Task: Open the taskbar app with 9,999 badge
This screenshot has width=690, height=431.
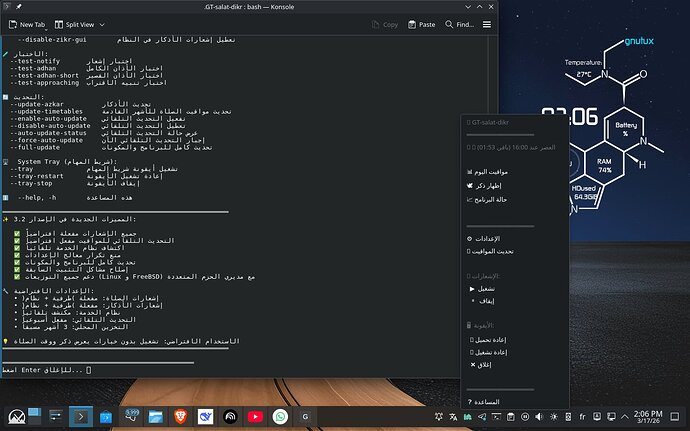Action: 131,416
